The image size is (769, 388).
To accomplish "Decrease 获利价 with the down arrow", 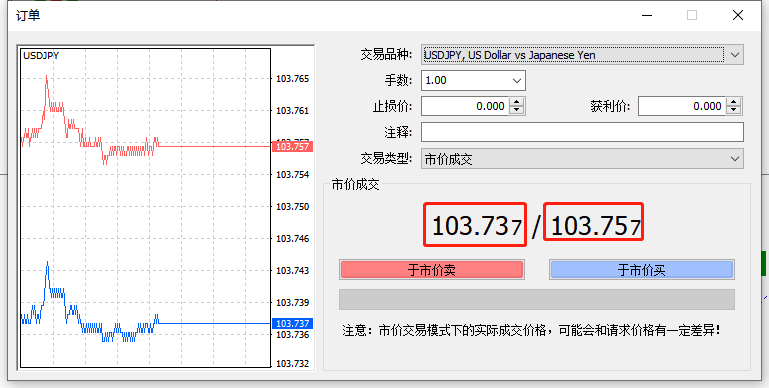I will point(733,110).
